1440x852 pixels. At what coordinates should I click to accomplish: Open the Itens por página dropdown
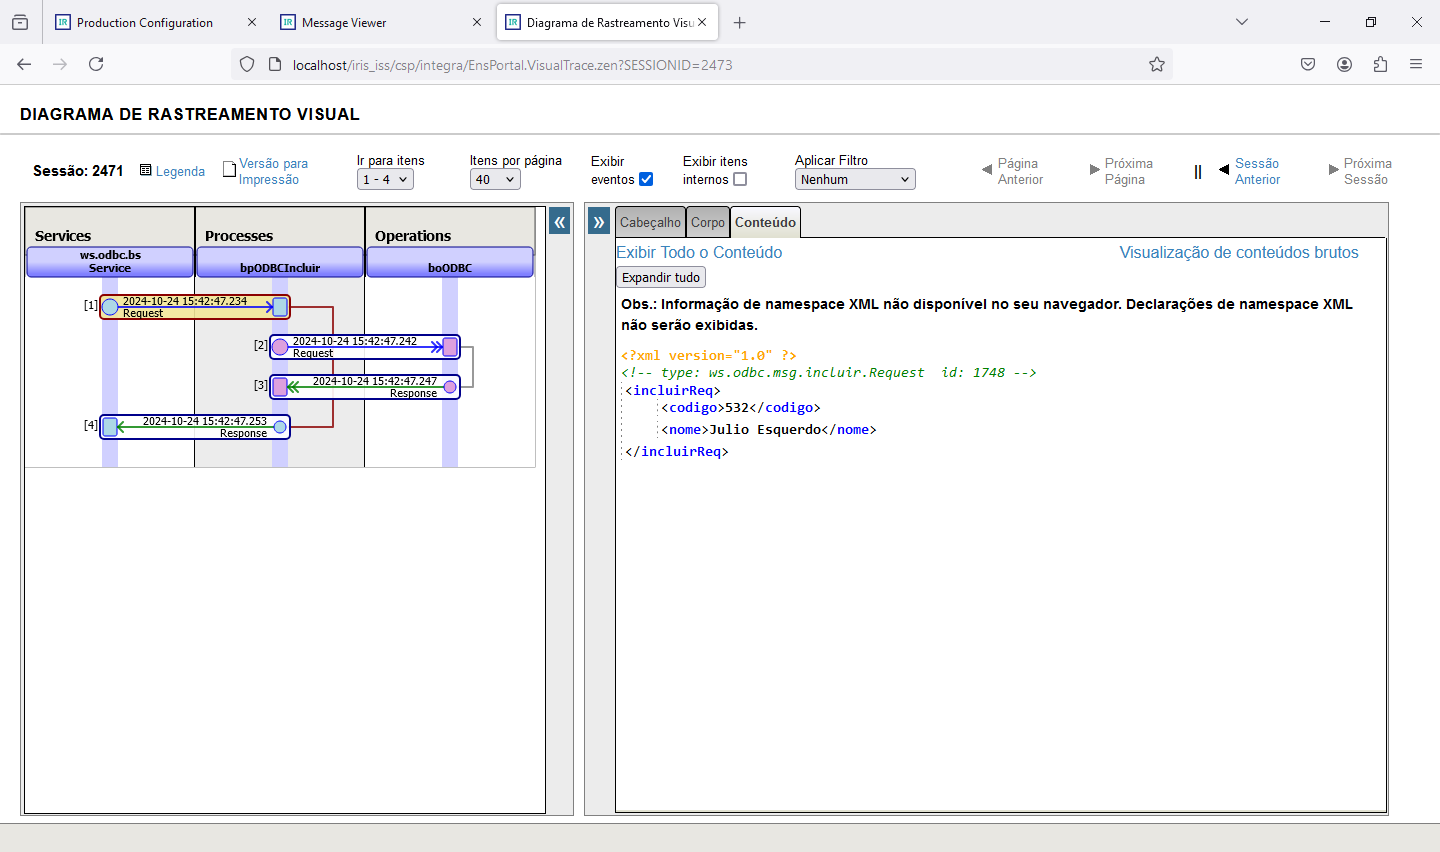click(495, 179)
